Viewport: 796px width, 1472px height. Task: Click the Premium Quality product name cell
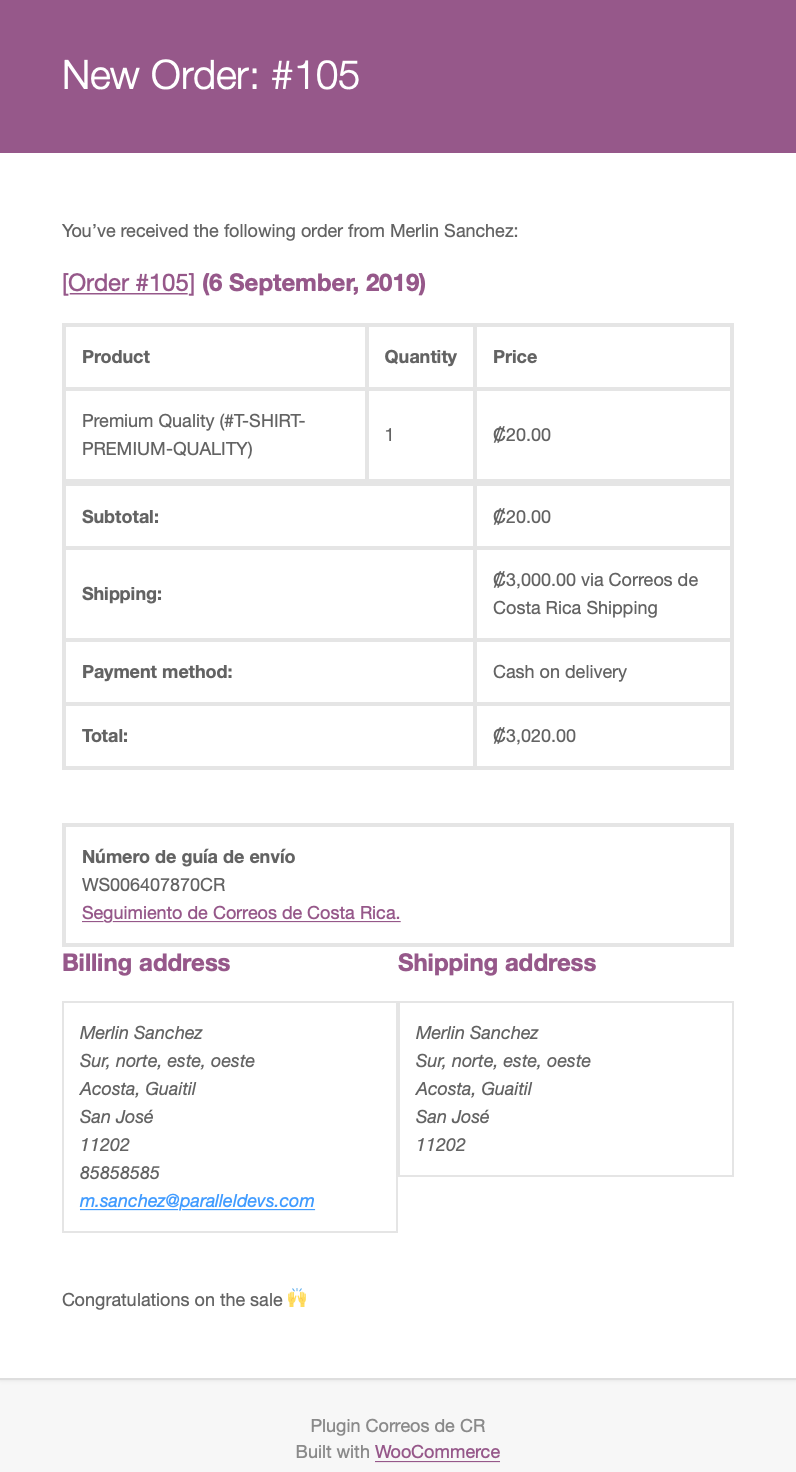tap(216, 435)
